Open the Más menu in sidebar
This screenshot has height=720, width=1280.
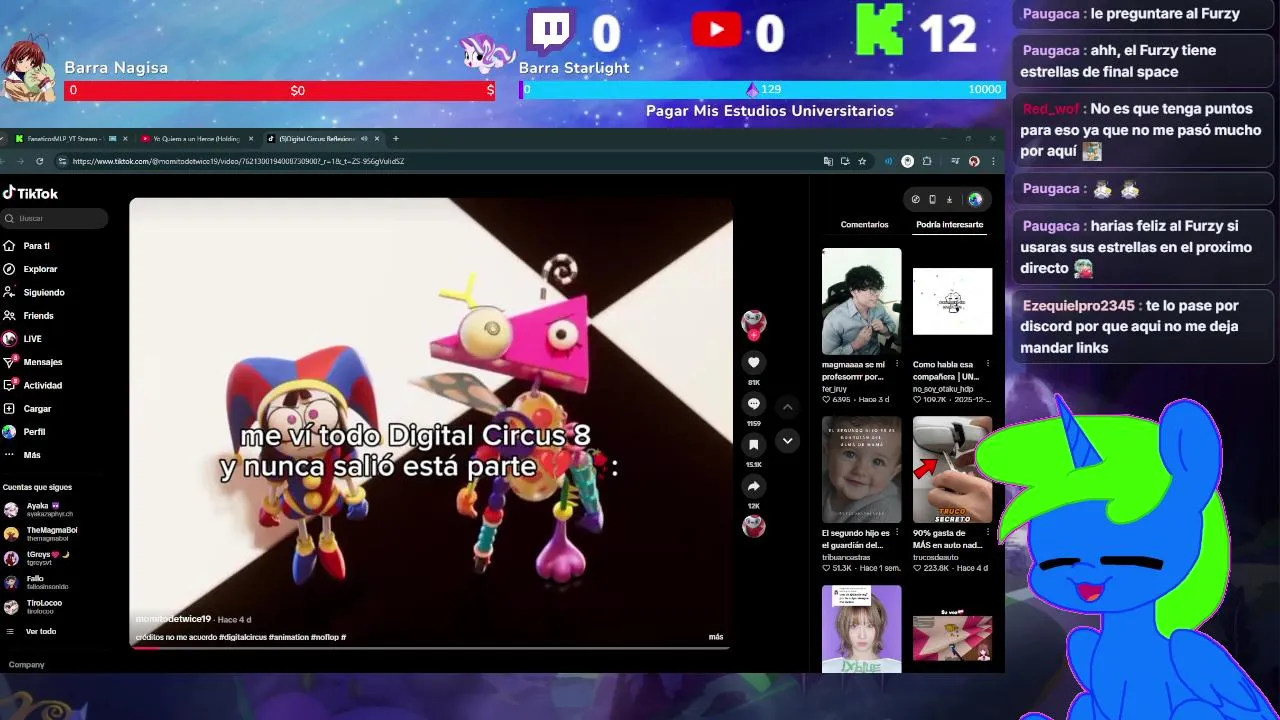[23, 455]
